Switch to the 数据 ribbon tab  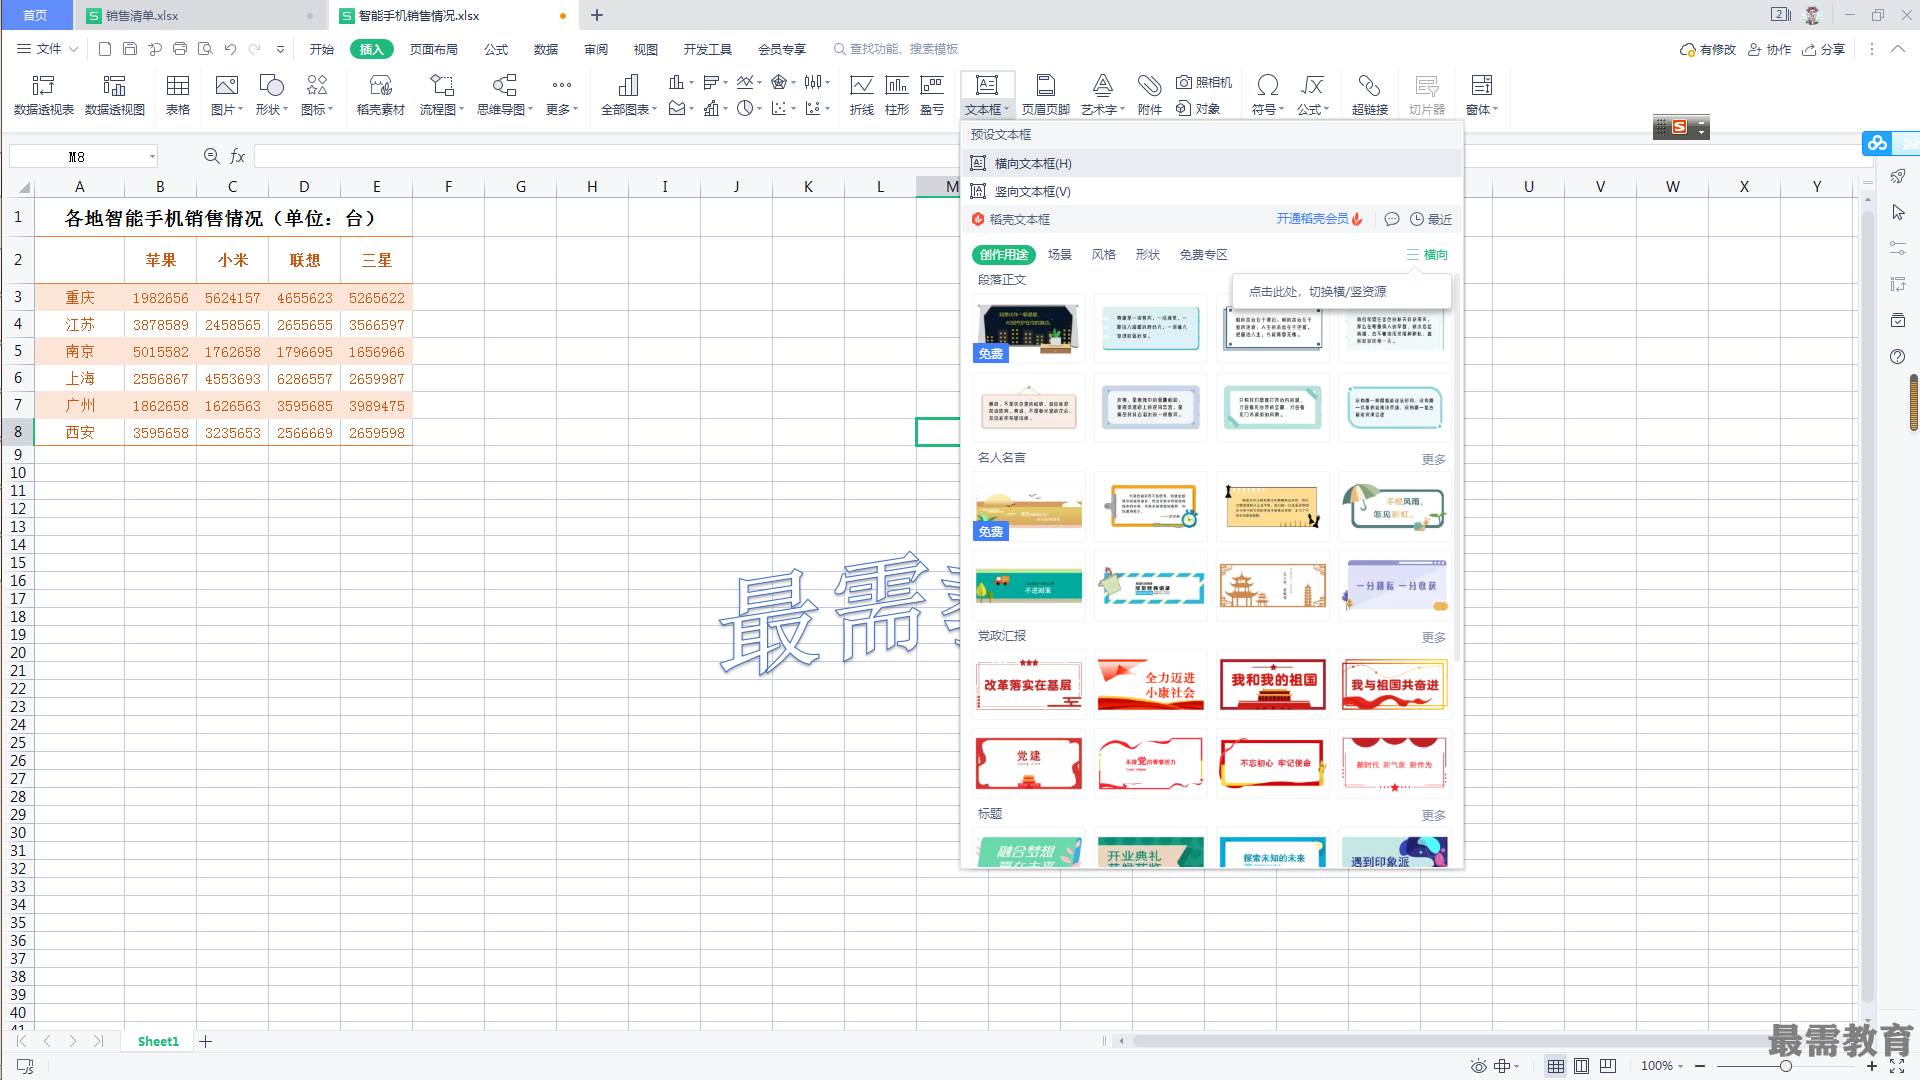546,49
